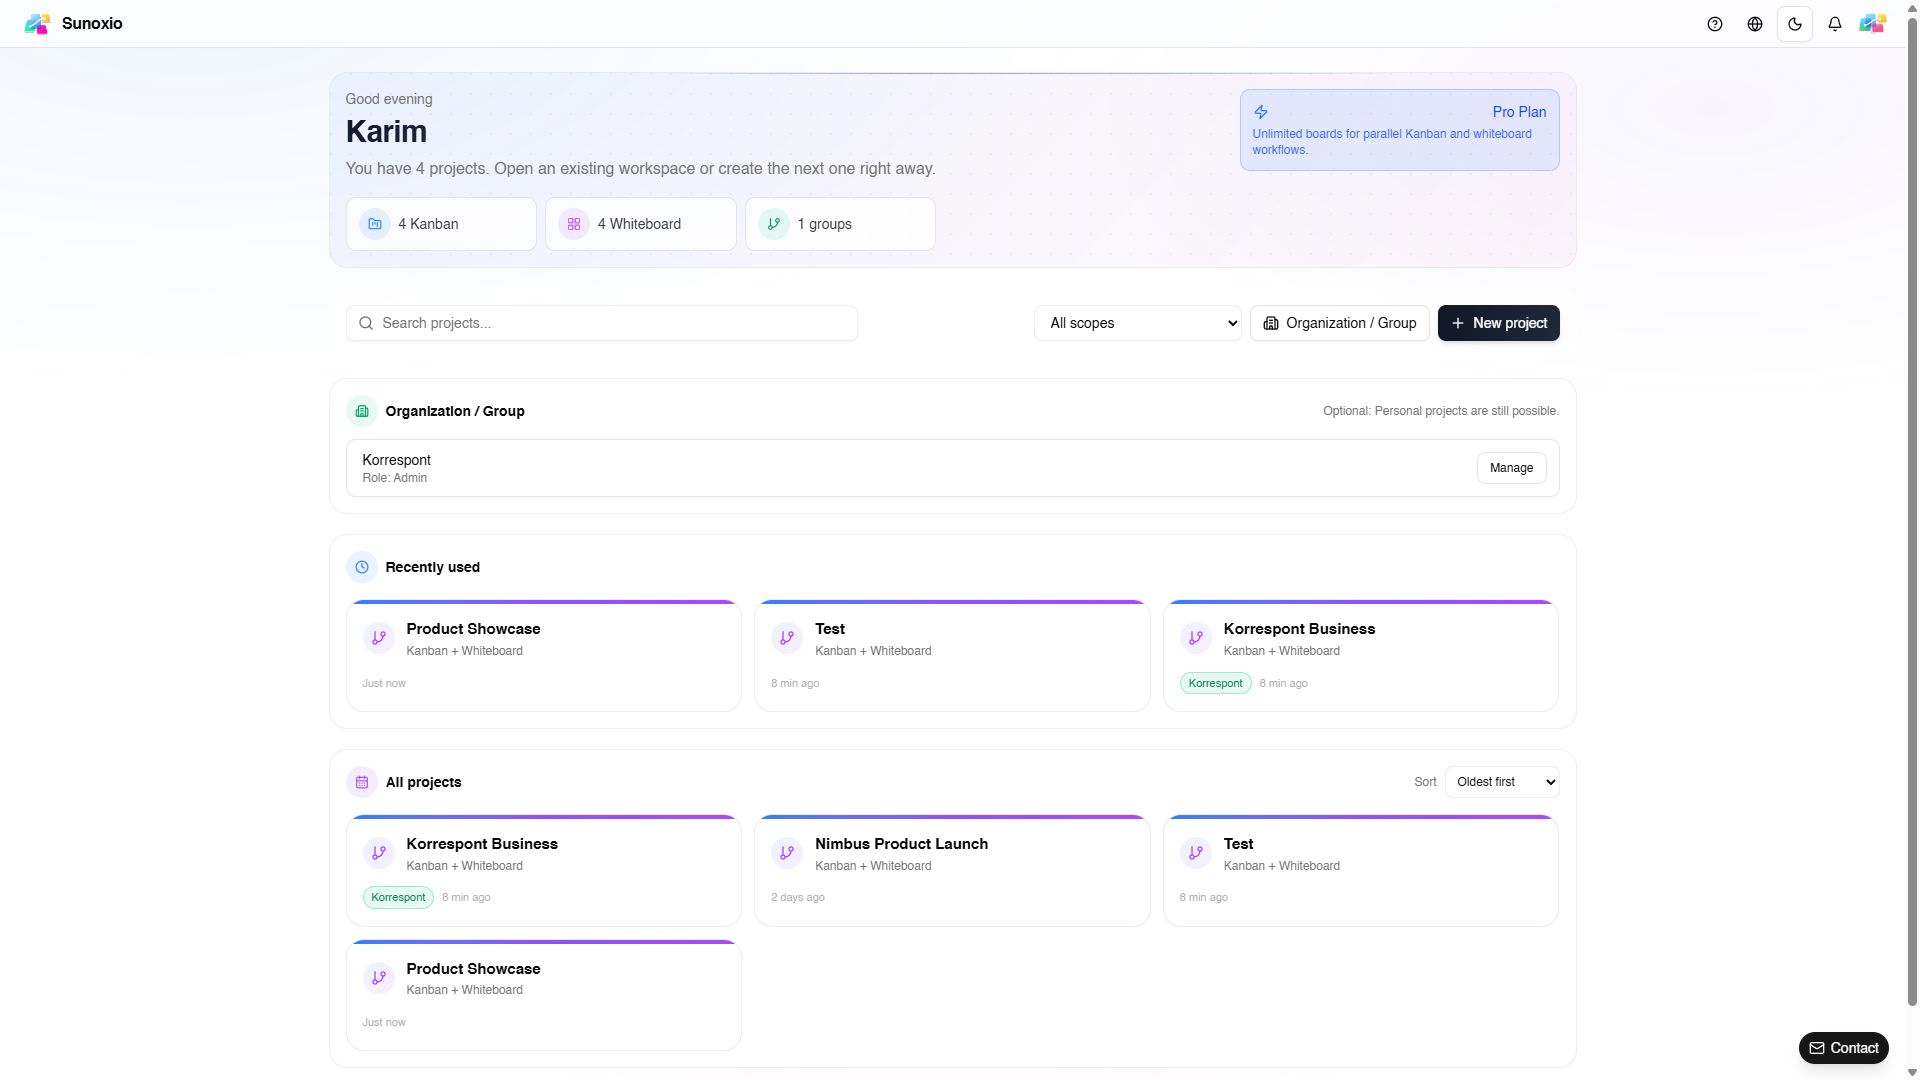Click the help question mark icon
This screenshot has width=1920, height=1080.
1715,24
